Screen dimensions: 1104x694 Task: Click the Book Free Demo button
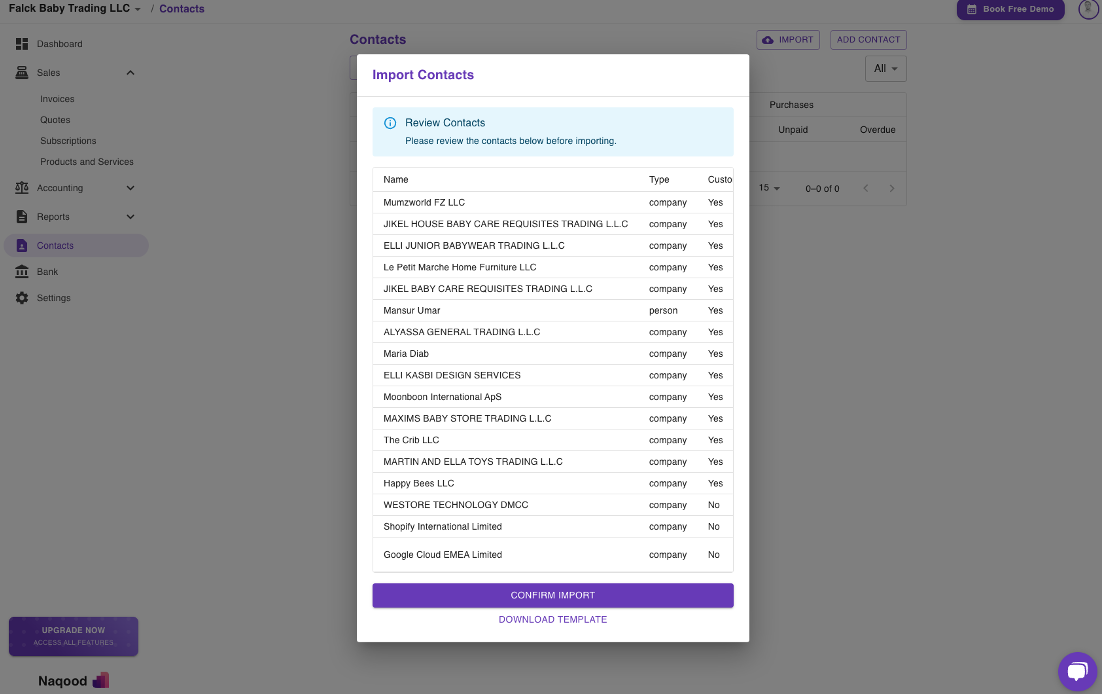click(1010, 9)
